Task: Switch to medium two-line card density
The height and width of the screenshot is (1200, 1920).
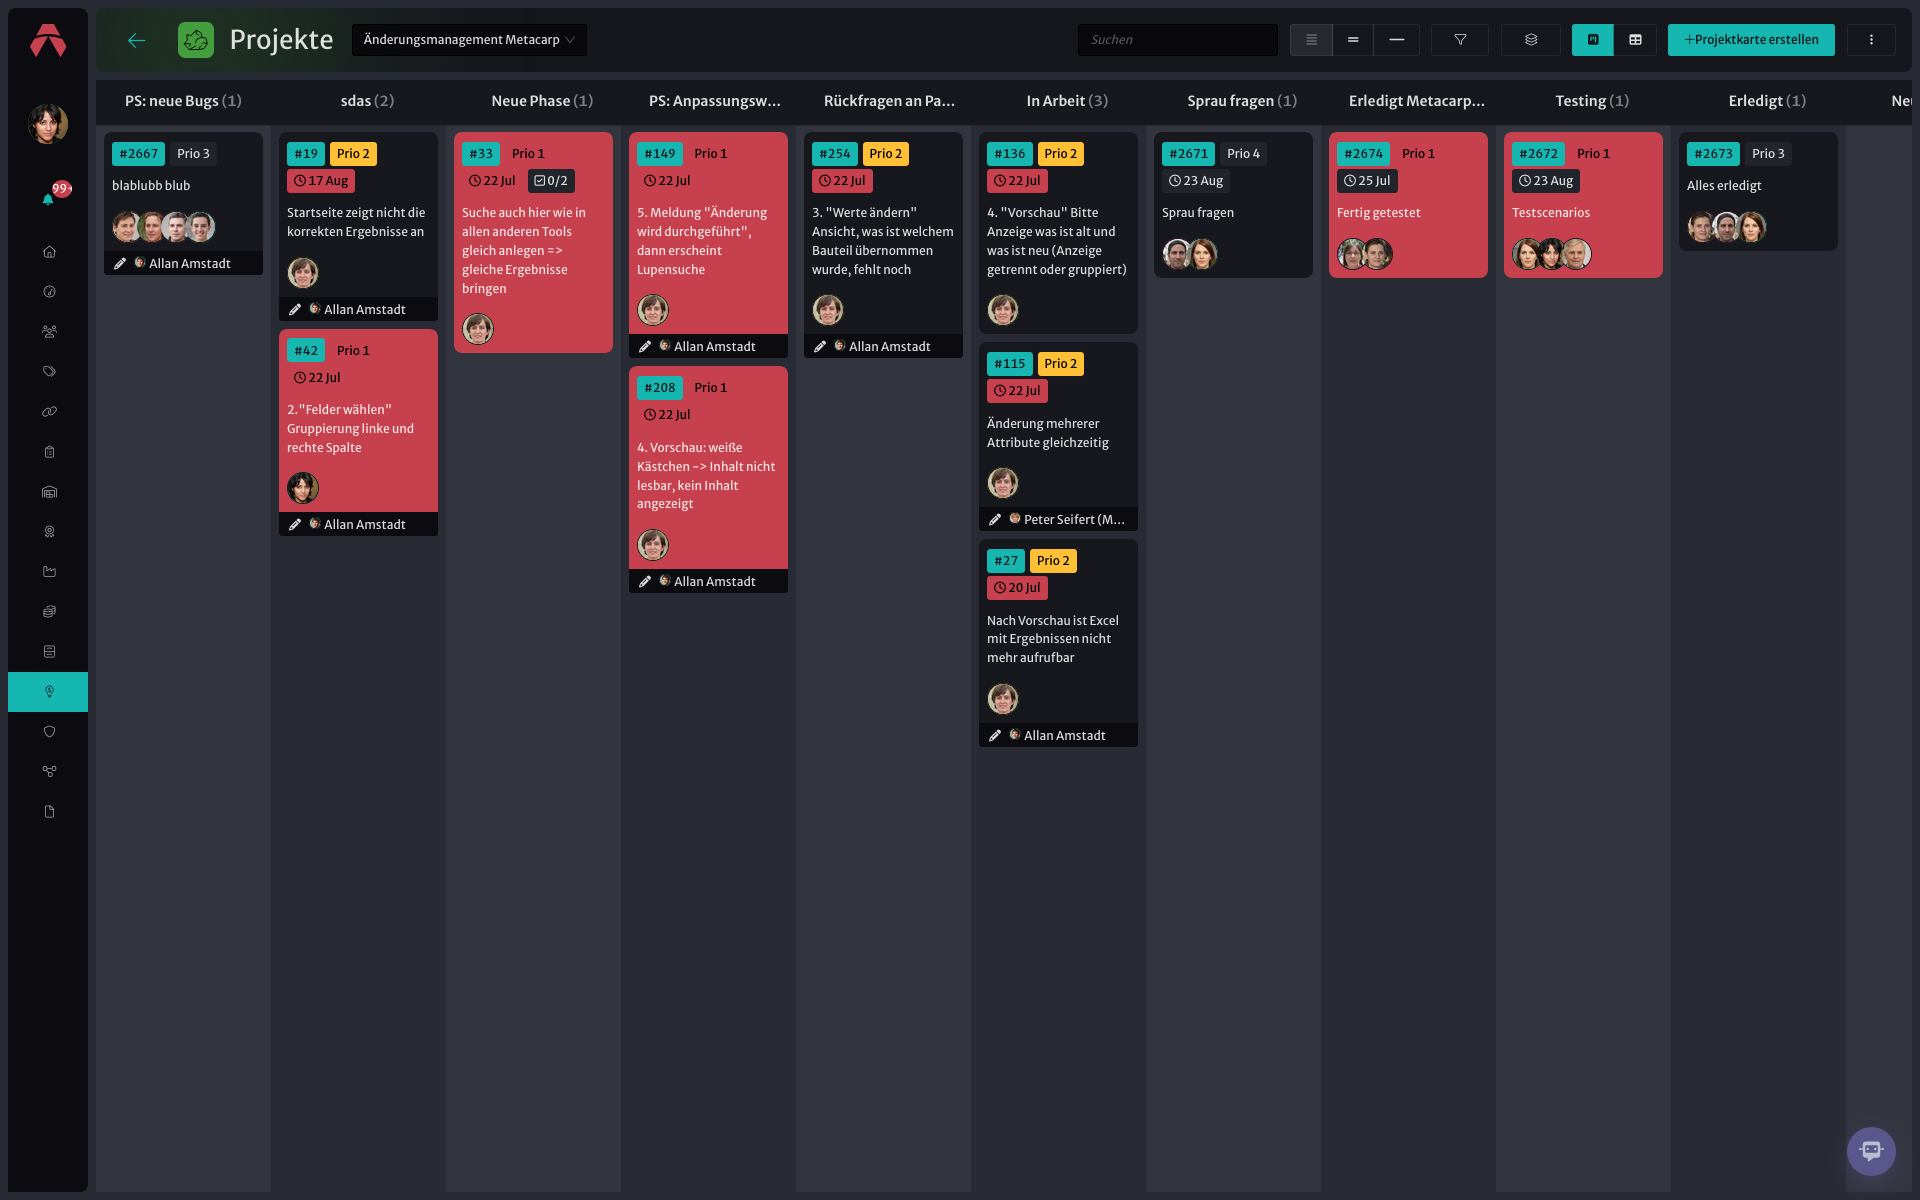Action: click(x=1353, y=40)
